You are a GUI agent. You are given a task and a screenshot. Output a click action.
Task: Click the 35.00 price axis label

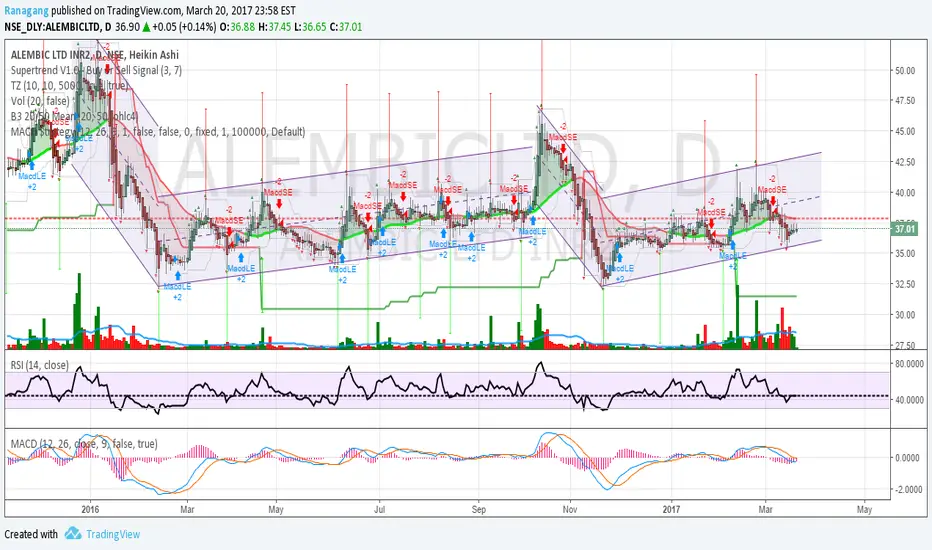click(905, 253)
